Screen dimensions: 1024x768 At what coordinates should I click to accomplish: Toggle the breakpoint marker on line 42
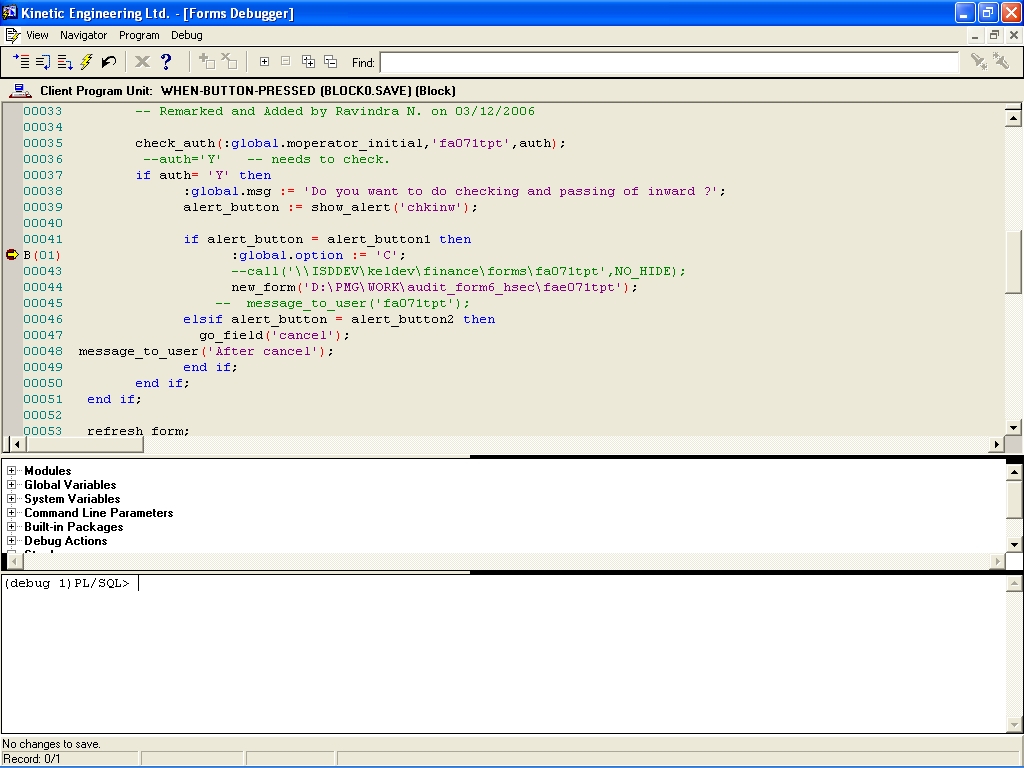point(12,255)
